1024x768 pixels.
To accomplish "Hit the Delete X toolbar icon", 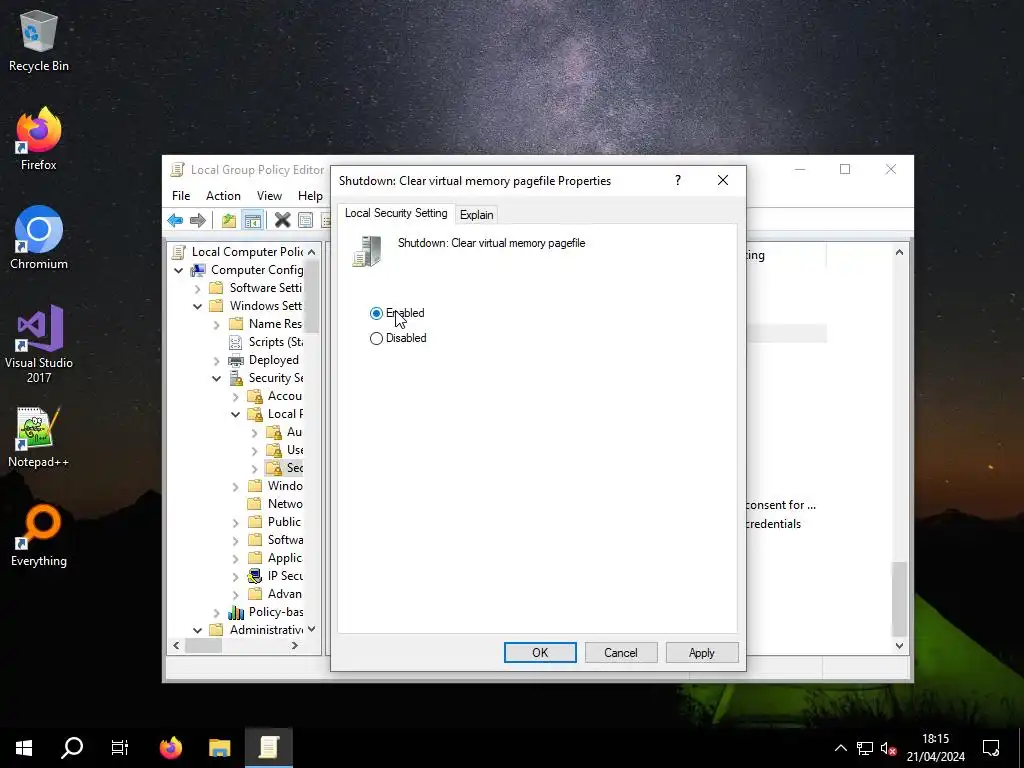I will coord(282,220).
